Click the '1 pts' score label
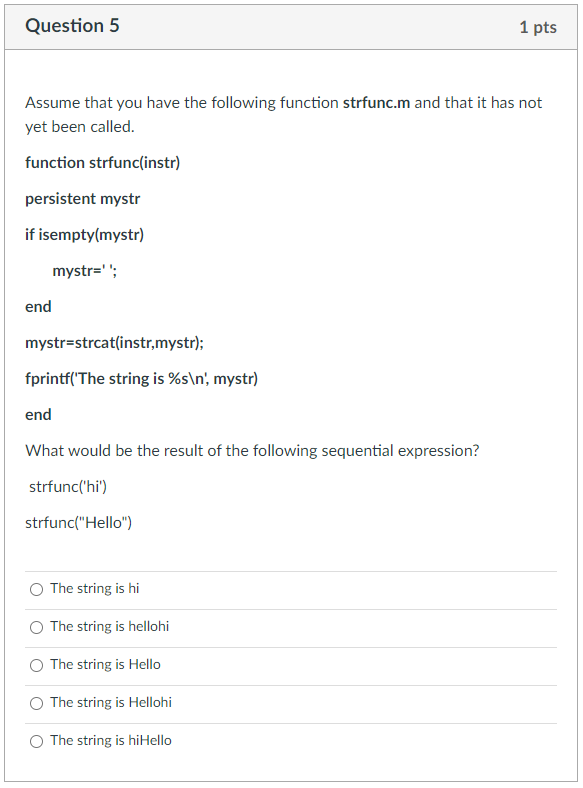The height and width of the screenshot is (788, 583). point(538,27)
